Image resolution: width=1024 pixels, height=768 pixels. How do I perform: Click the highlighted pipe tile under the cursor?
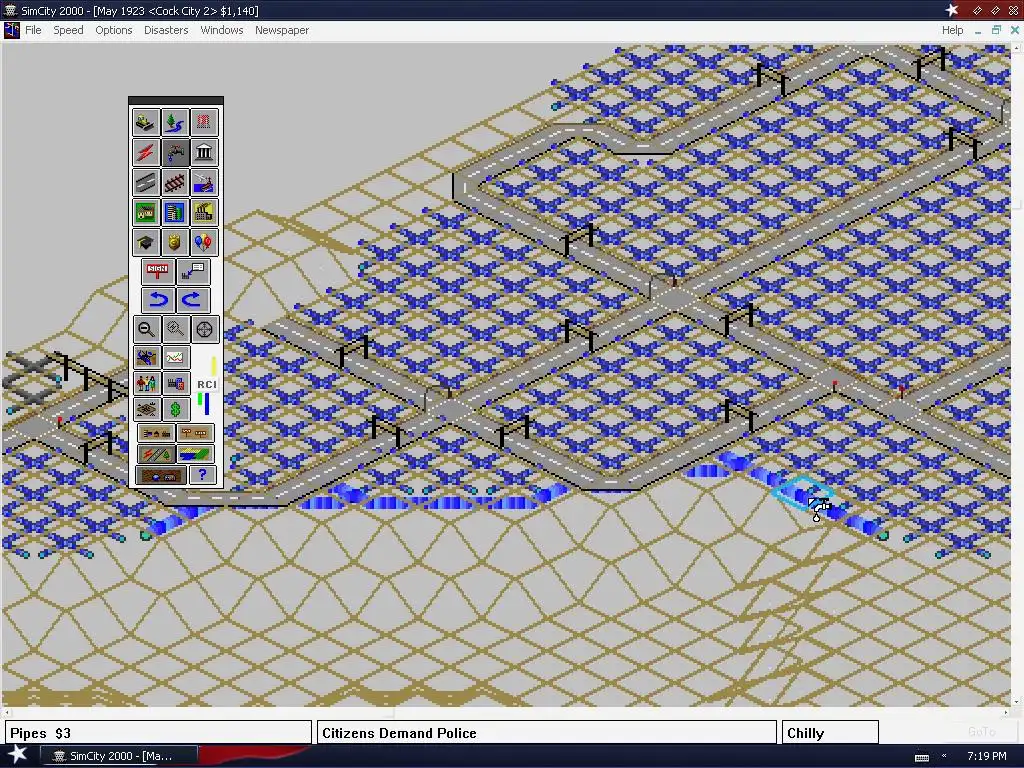click(x=803, y=493)
